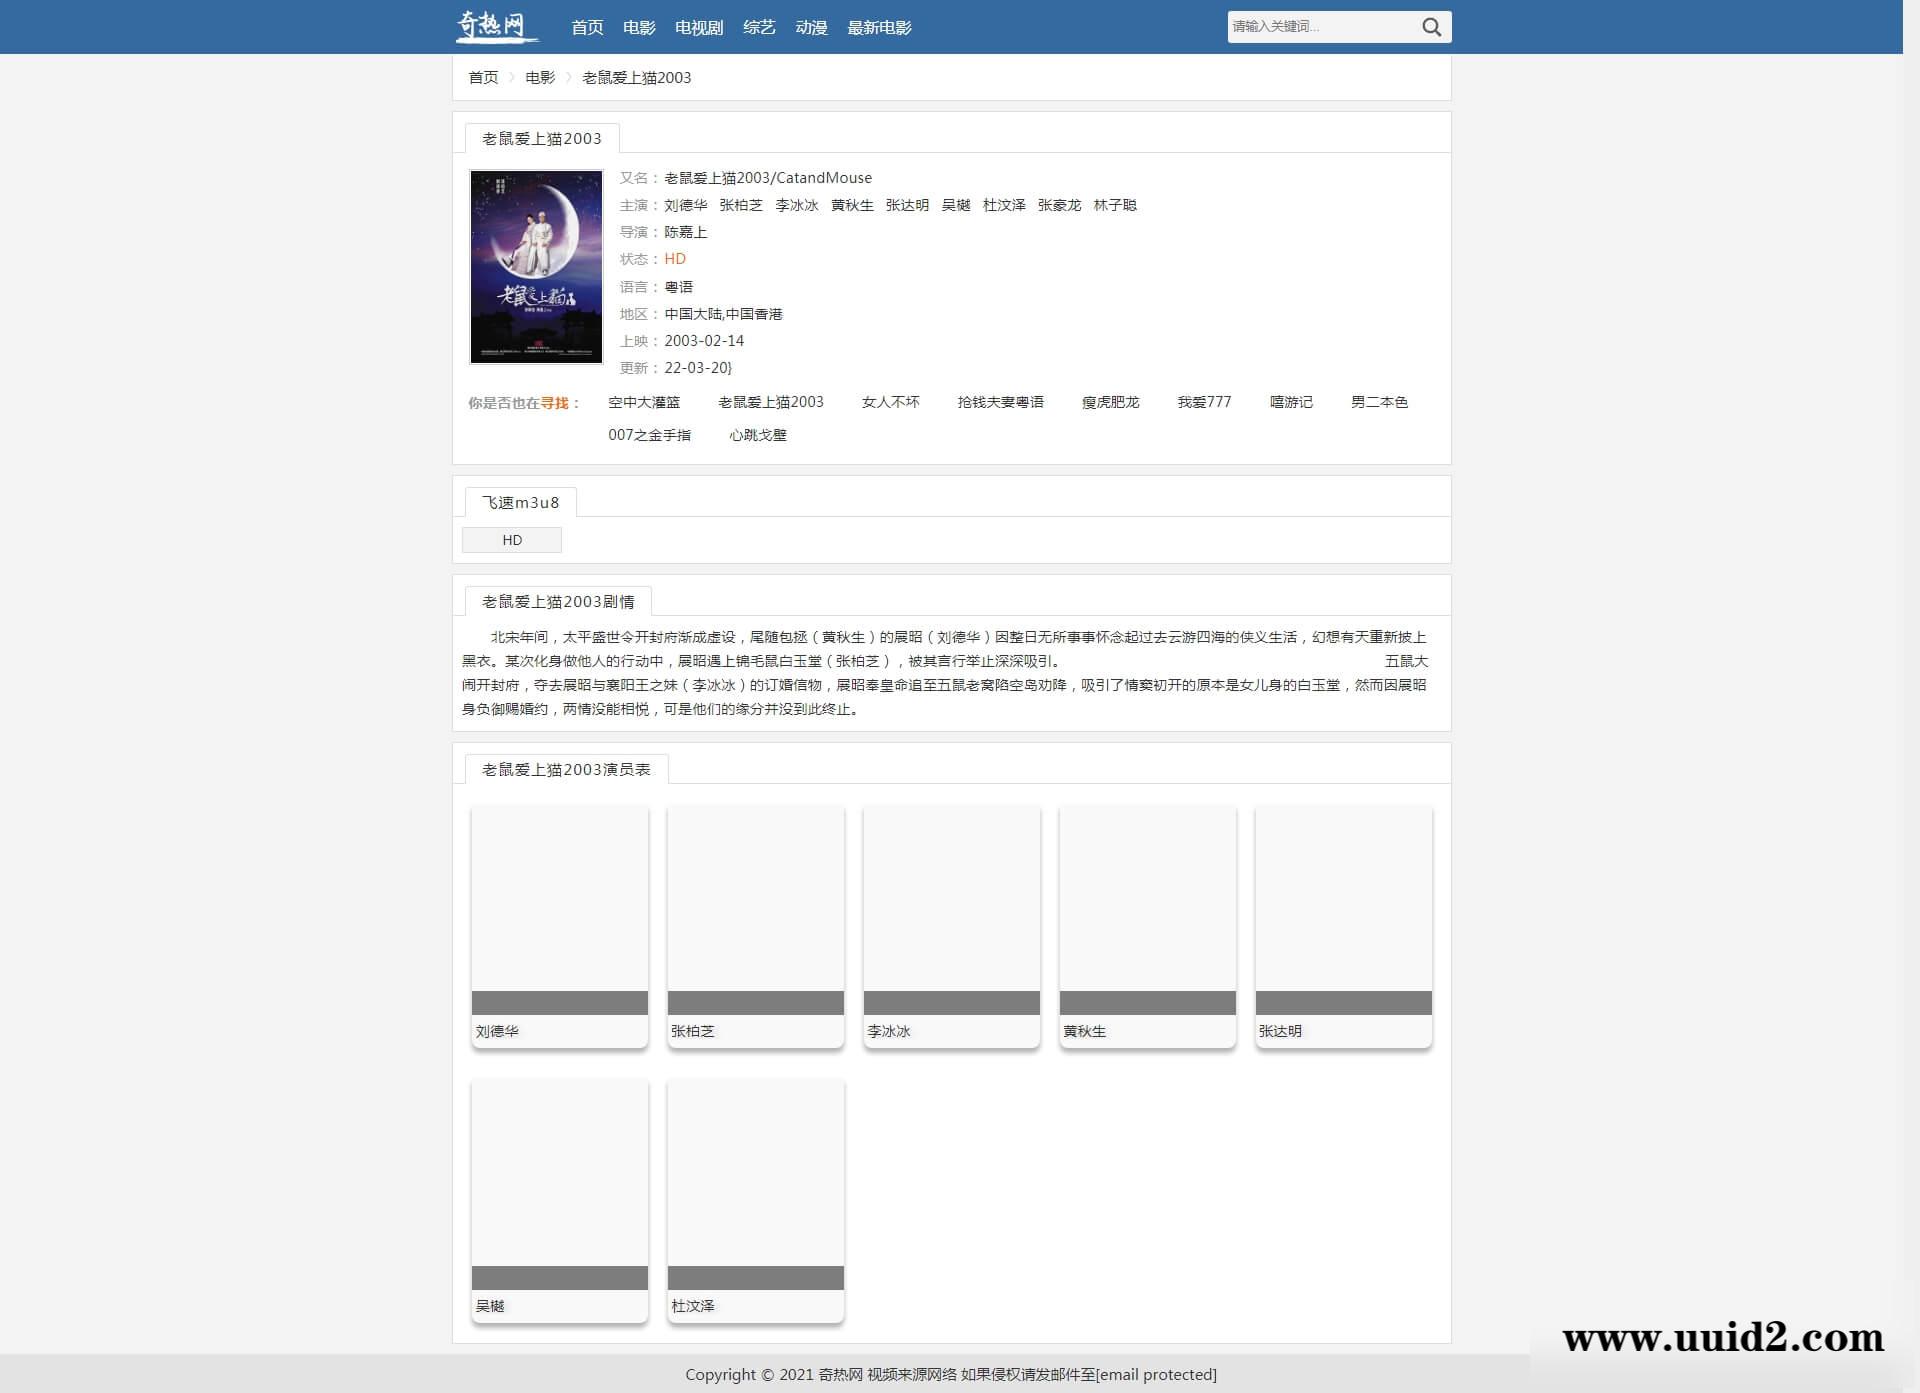
Task: Open related search 女人不坏
Action: pos(890,402)
